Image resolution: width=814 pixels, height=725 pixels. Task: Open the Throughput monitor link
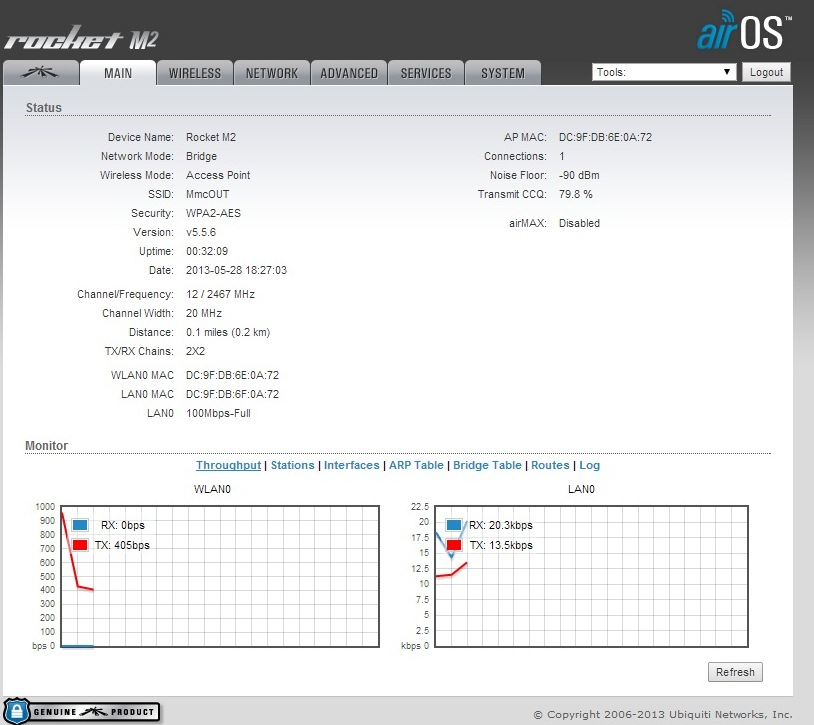(x=228, y=465)
